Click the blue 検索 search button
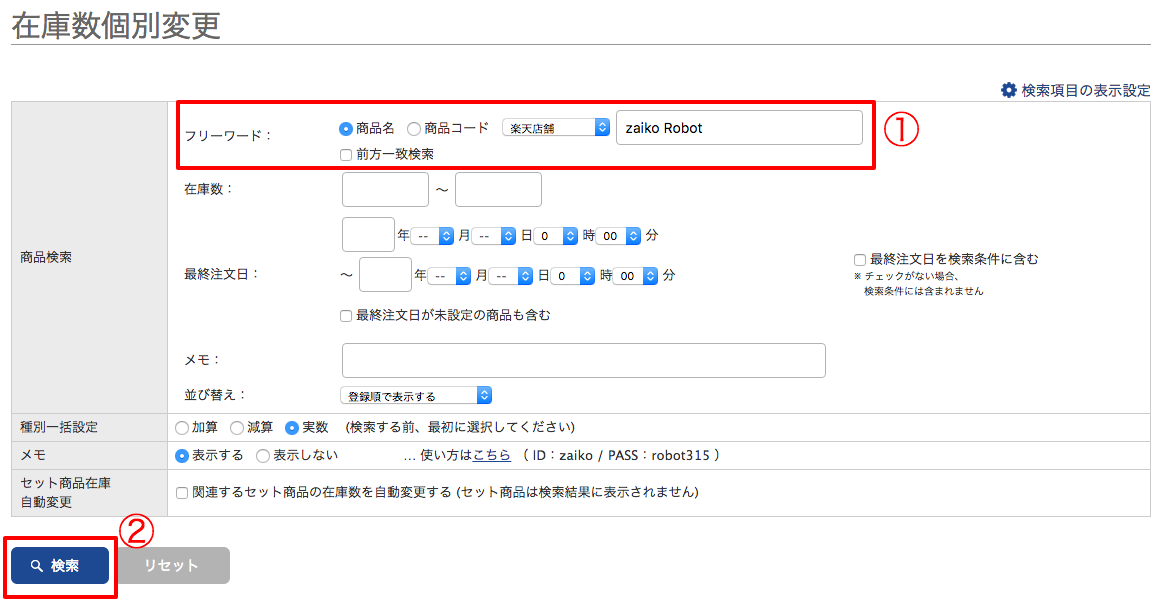This screenshot has height=611, width=1165. 60,566
